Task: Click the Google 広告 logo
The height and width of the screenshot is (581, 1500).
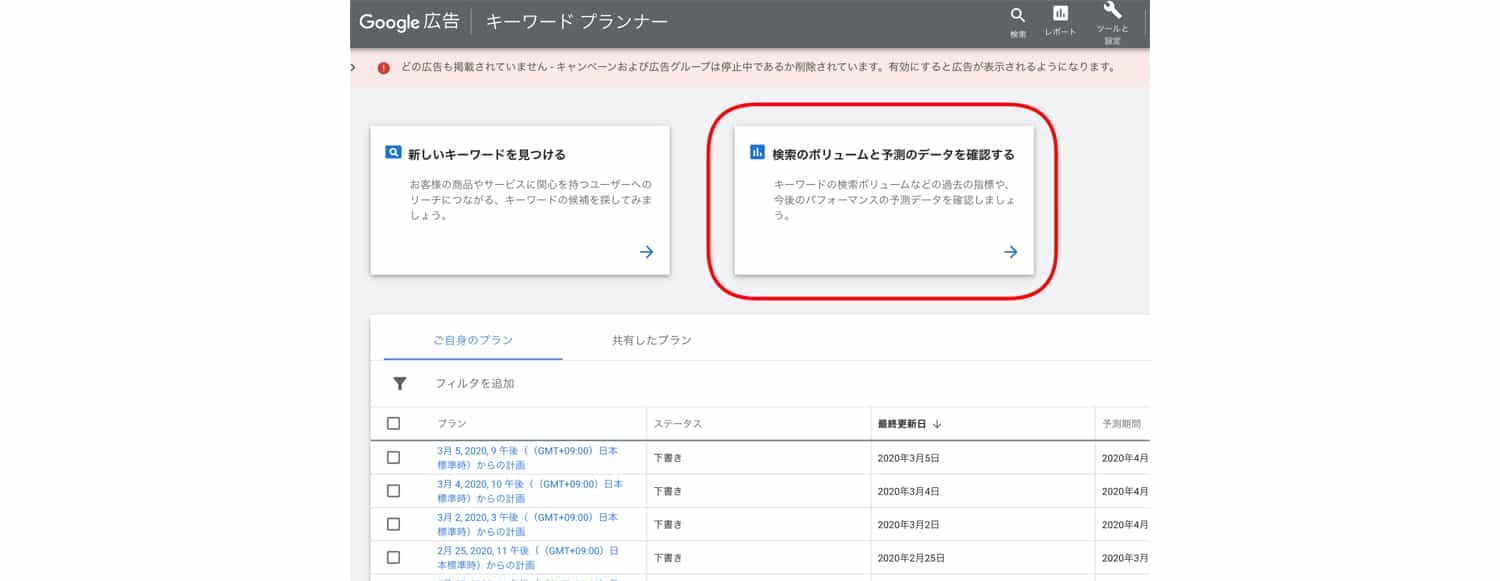Action: (x=410, y=22)
